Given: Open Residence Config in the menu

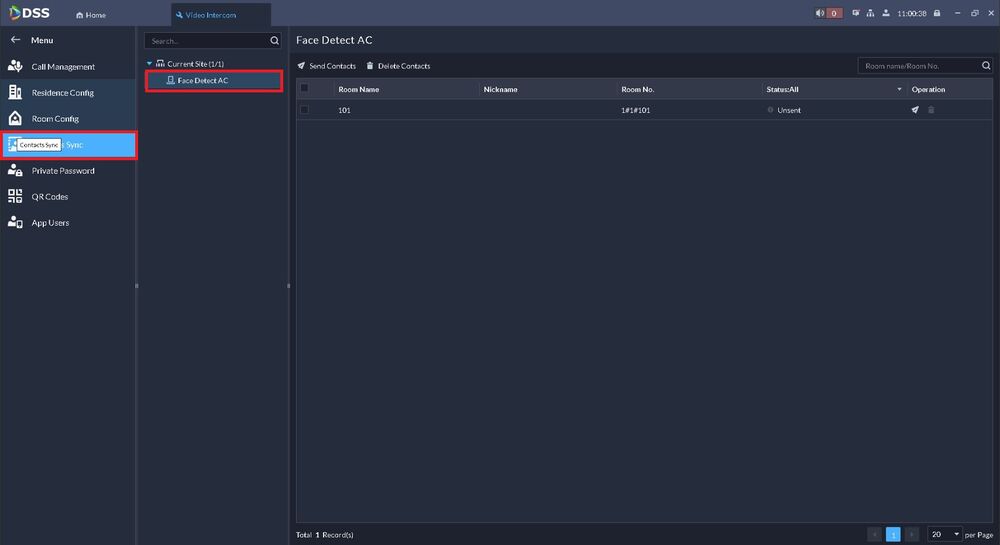Looking at the screenshot, I should point(62,93).
